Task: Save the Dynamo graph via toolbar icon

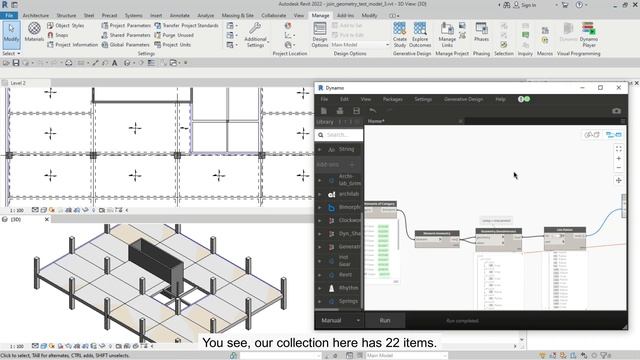Action: coord(356,111)
